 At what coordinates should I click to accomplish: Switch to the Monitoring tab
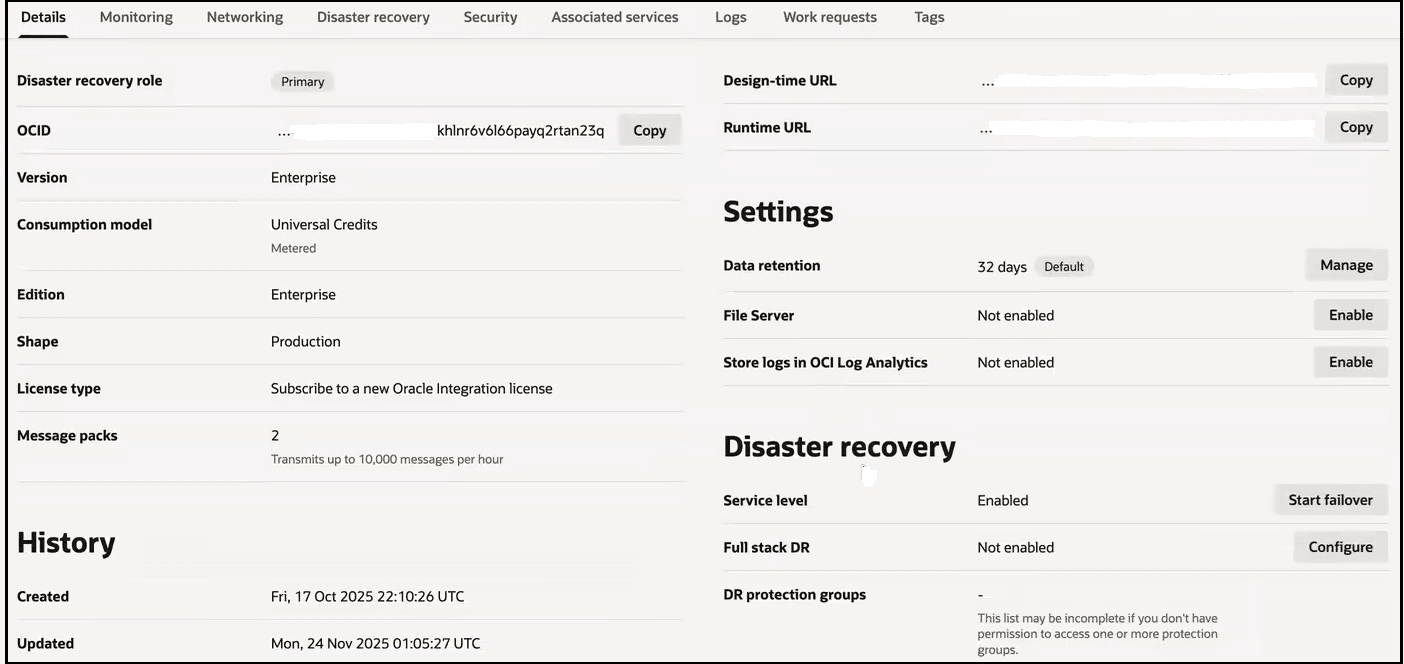click(x=135, y=17)
